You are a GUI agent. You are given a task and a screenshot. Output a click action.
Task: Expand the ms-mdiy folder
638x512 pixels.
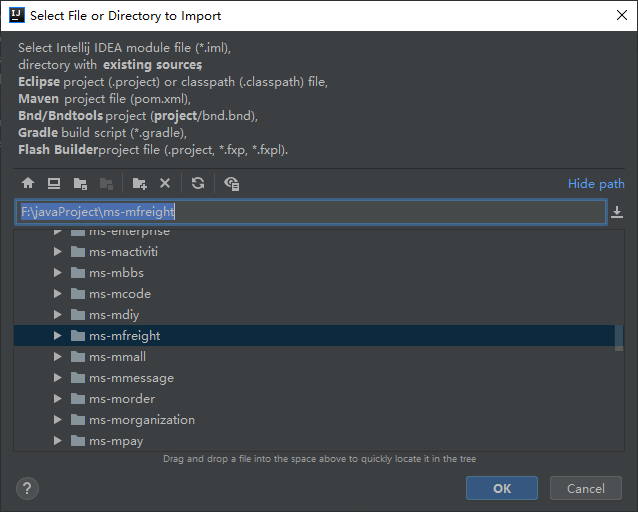pyautogui.click(x=57, y=315)
